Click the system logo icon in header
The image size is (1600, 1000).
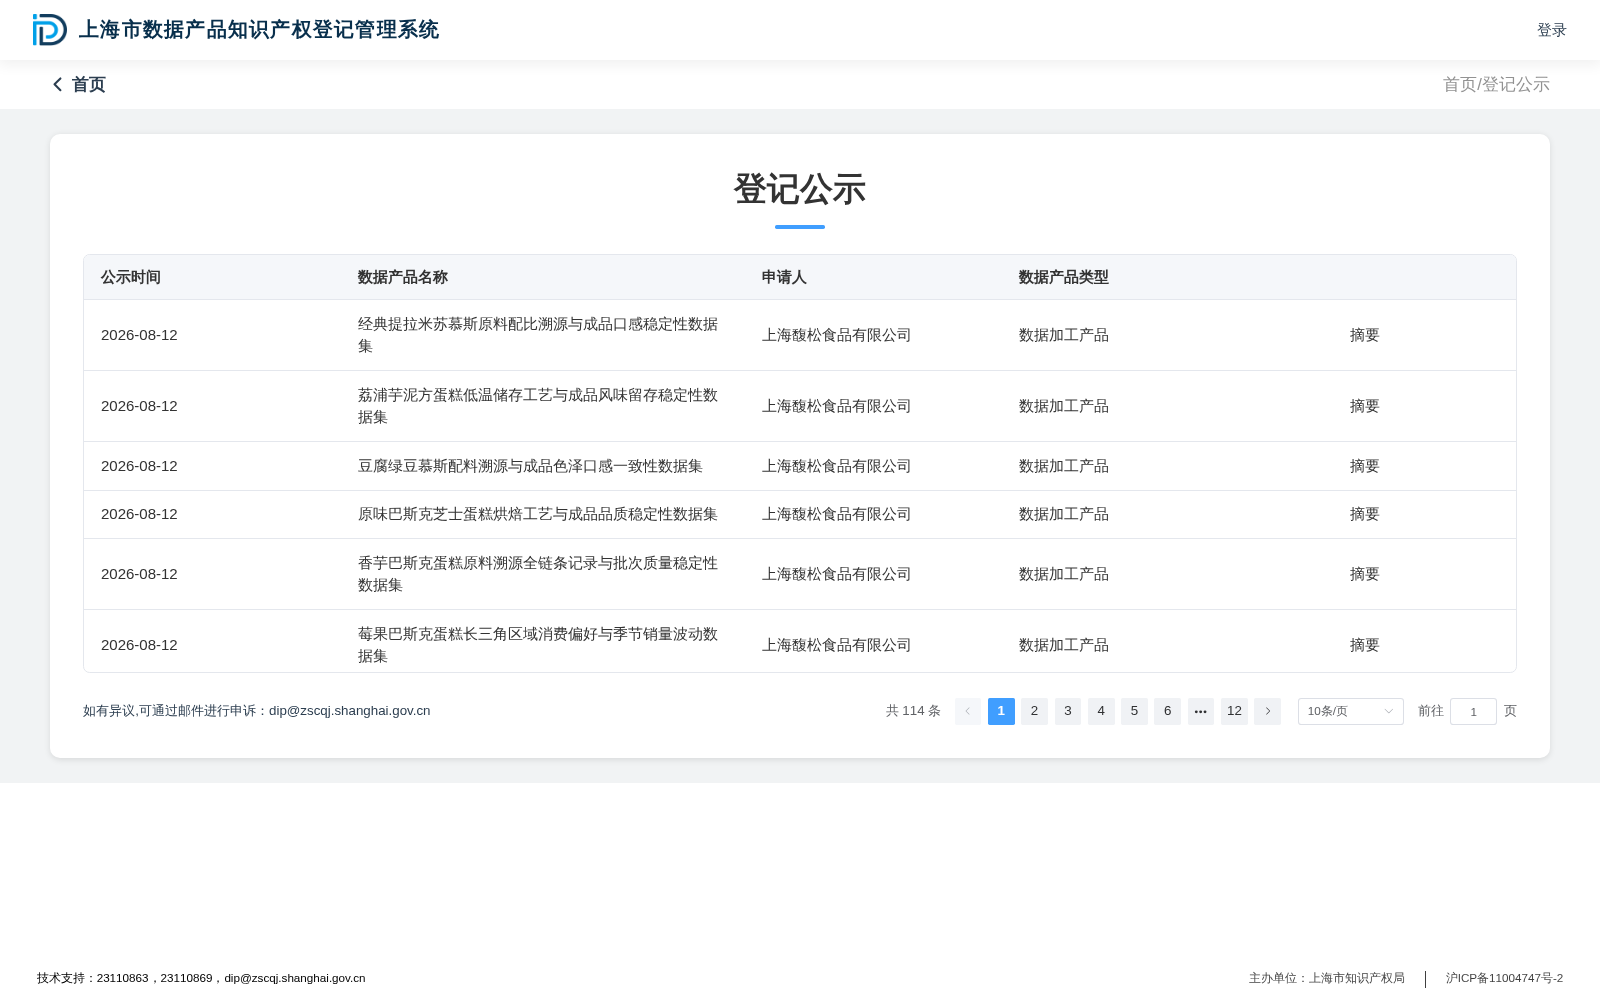pos(49,30)
